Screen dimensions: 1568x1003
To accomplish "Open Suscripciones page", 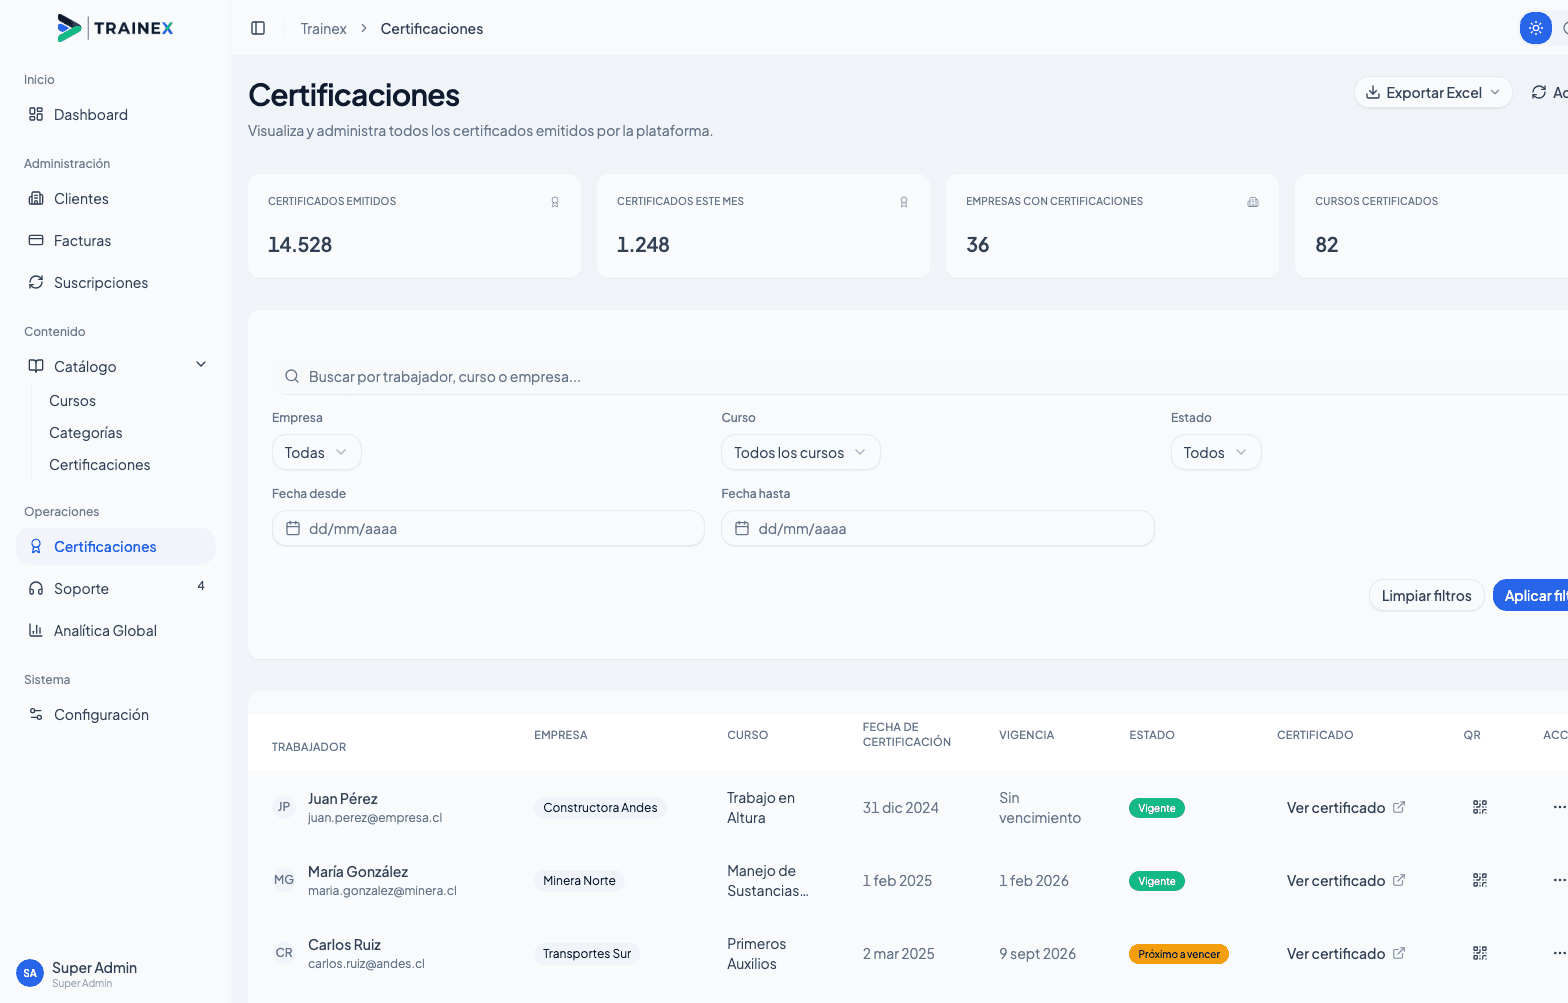I will [x=115, y=283].
